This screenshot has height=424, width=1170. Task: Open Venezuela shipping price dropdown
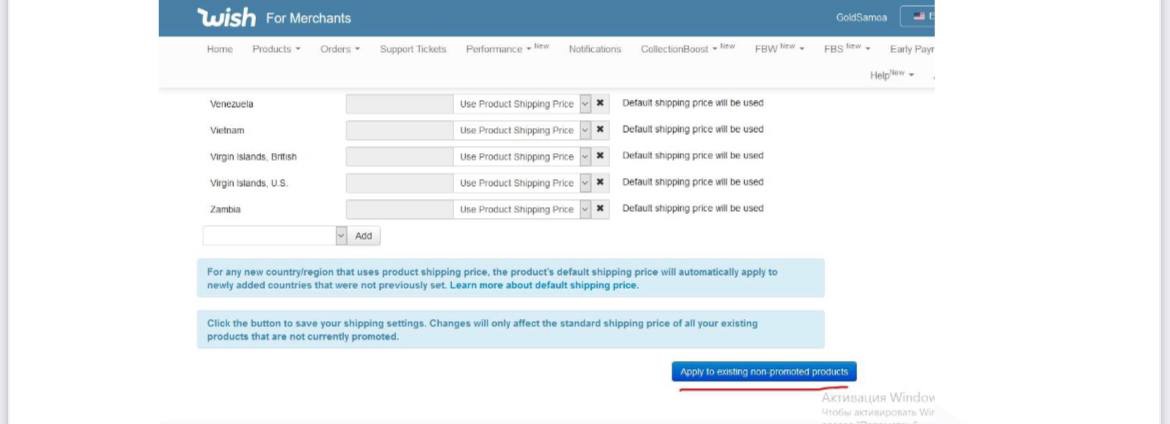(x=522, y=104)
